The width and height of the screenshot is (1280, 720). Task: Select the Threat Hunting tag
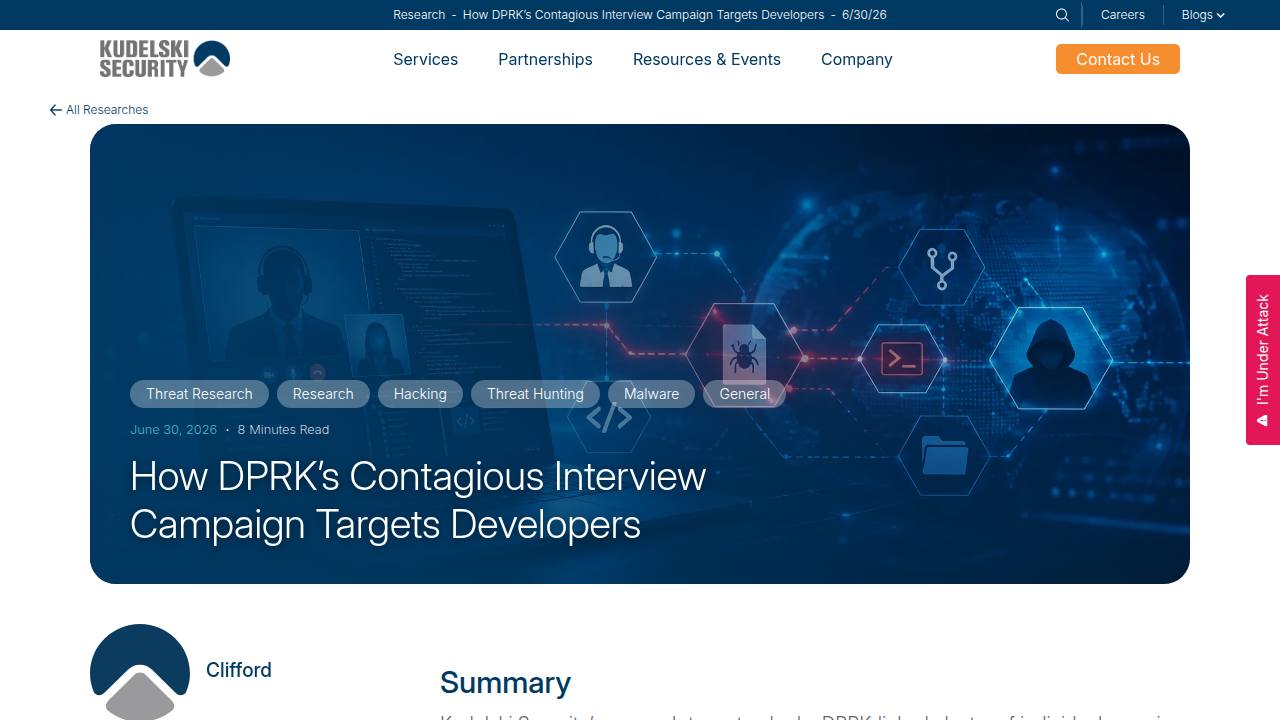[535, 394]
